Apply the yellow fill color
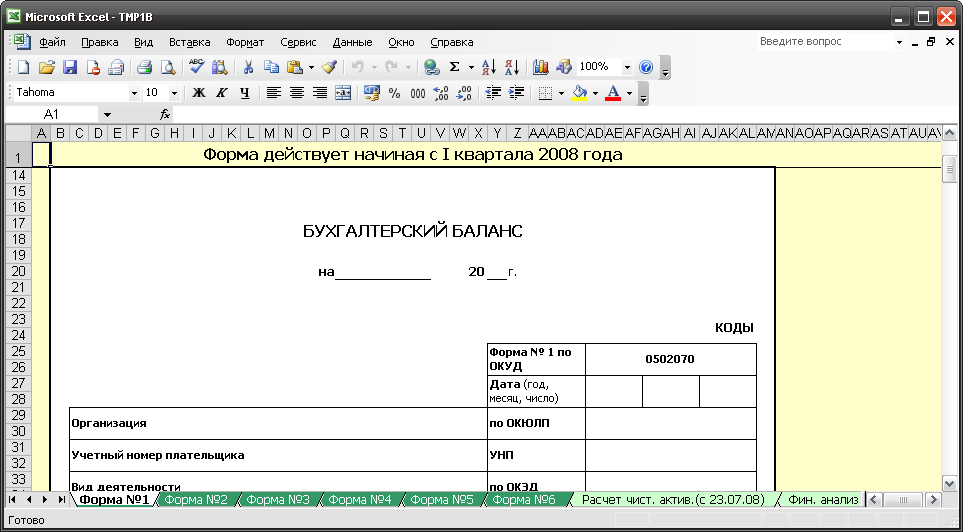This screenshot has height=532, width=963. 579,93
